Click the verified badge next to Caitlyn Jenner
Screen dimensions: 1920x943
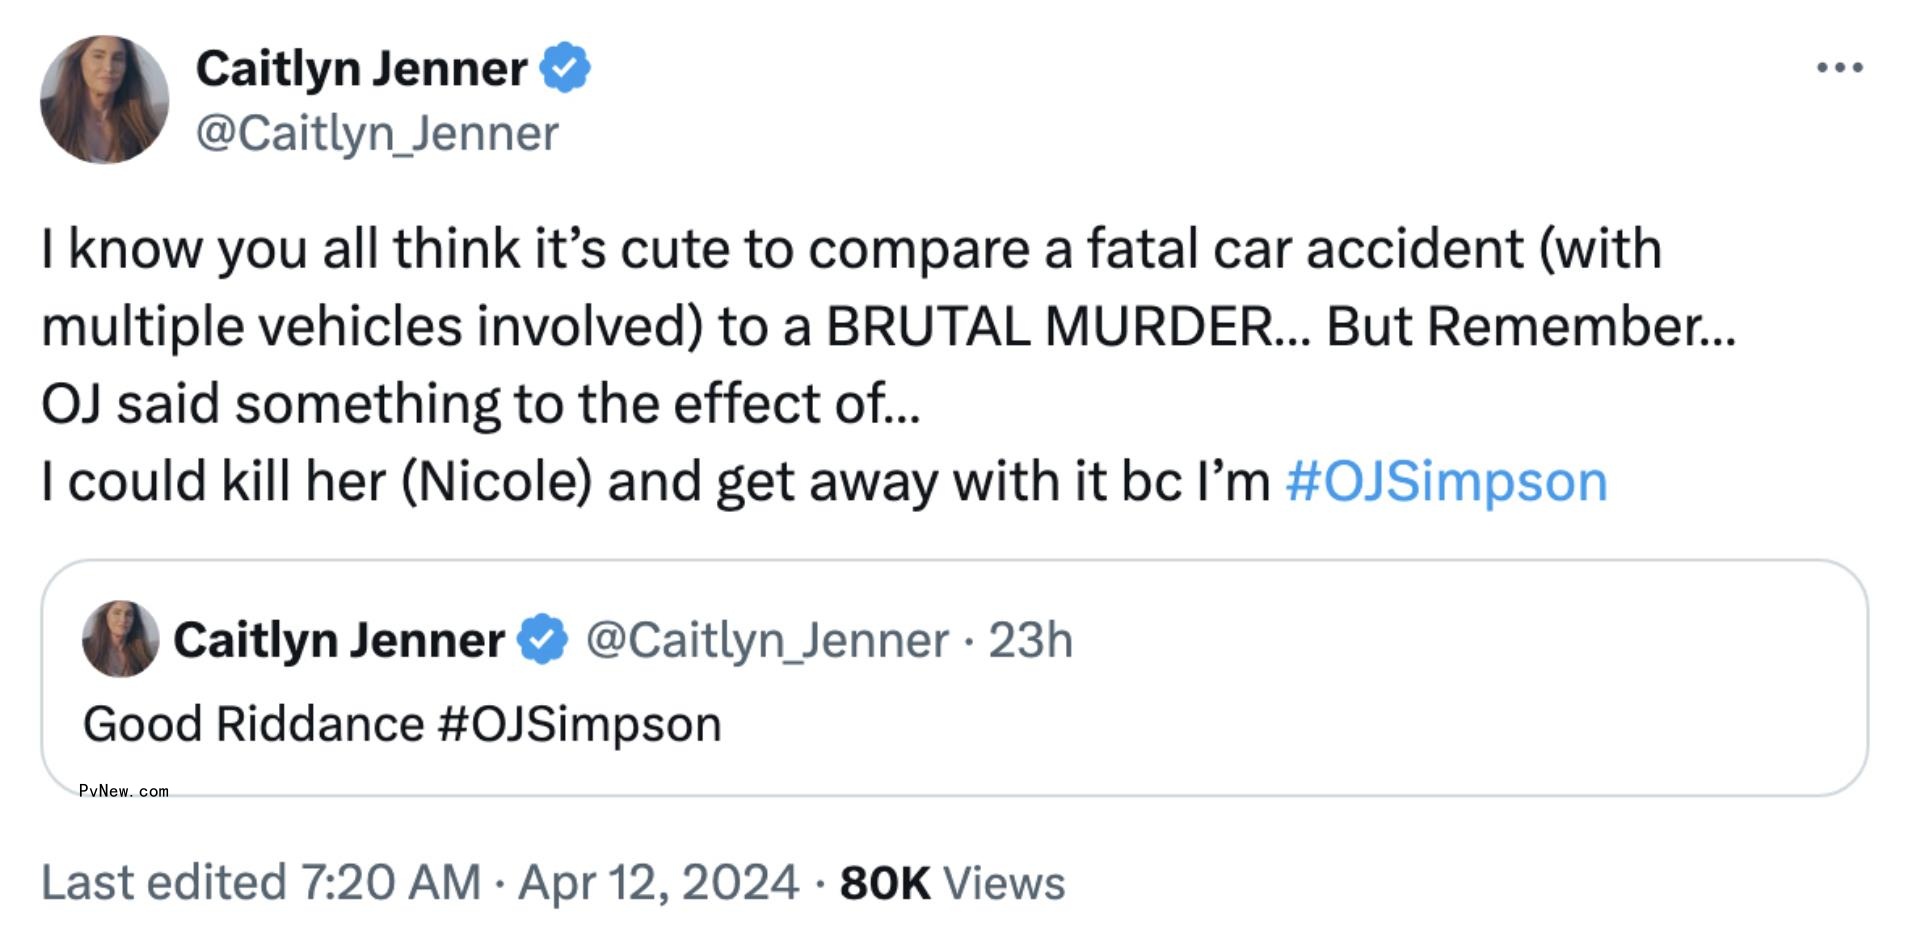point(566,66)
